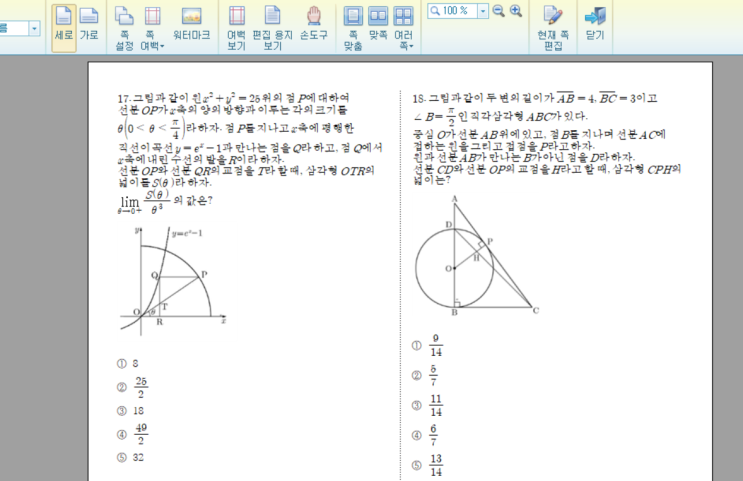Click the limit expression S(θ)/θ³
Image resolution: width=743 pixels, height=481 pixels.
click(157, 202)
